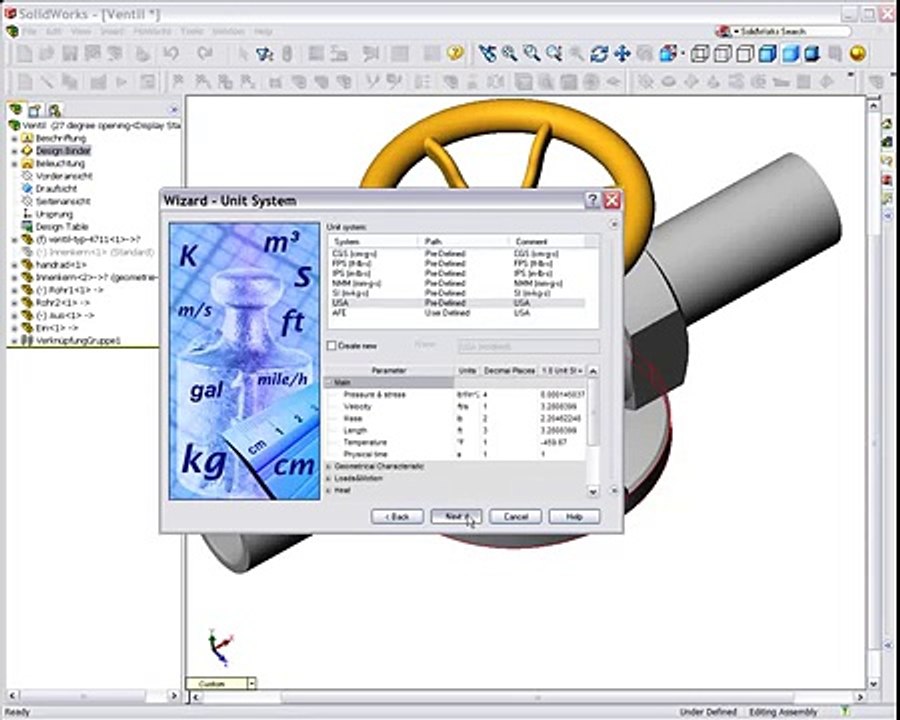Viewport: 900px width, 720px height.
Task: Expand the Heat parameter group
Action: pos(329,490)
